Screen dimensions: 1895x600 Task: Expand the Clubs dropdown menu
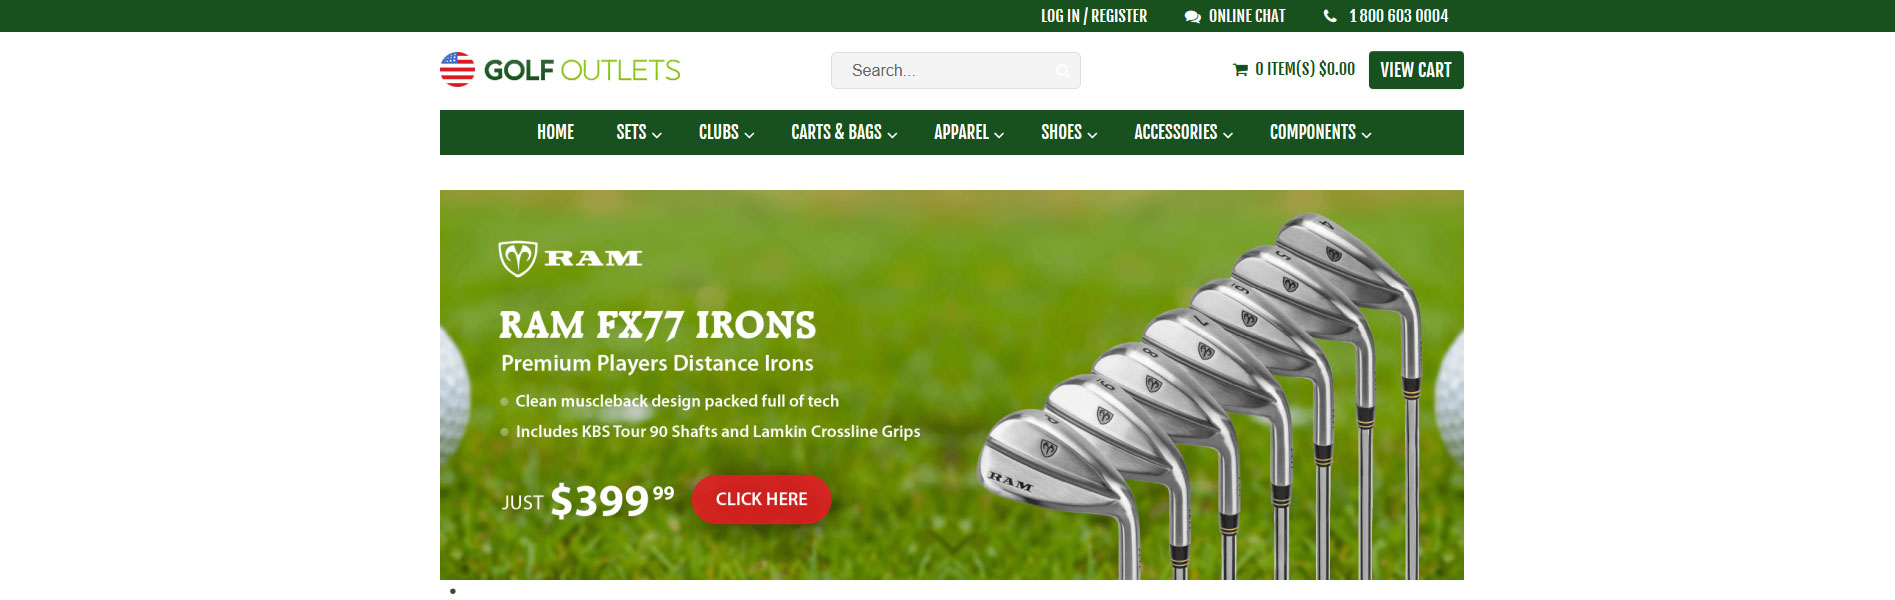point(726,132)
